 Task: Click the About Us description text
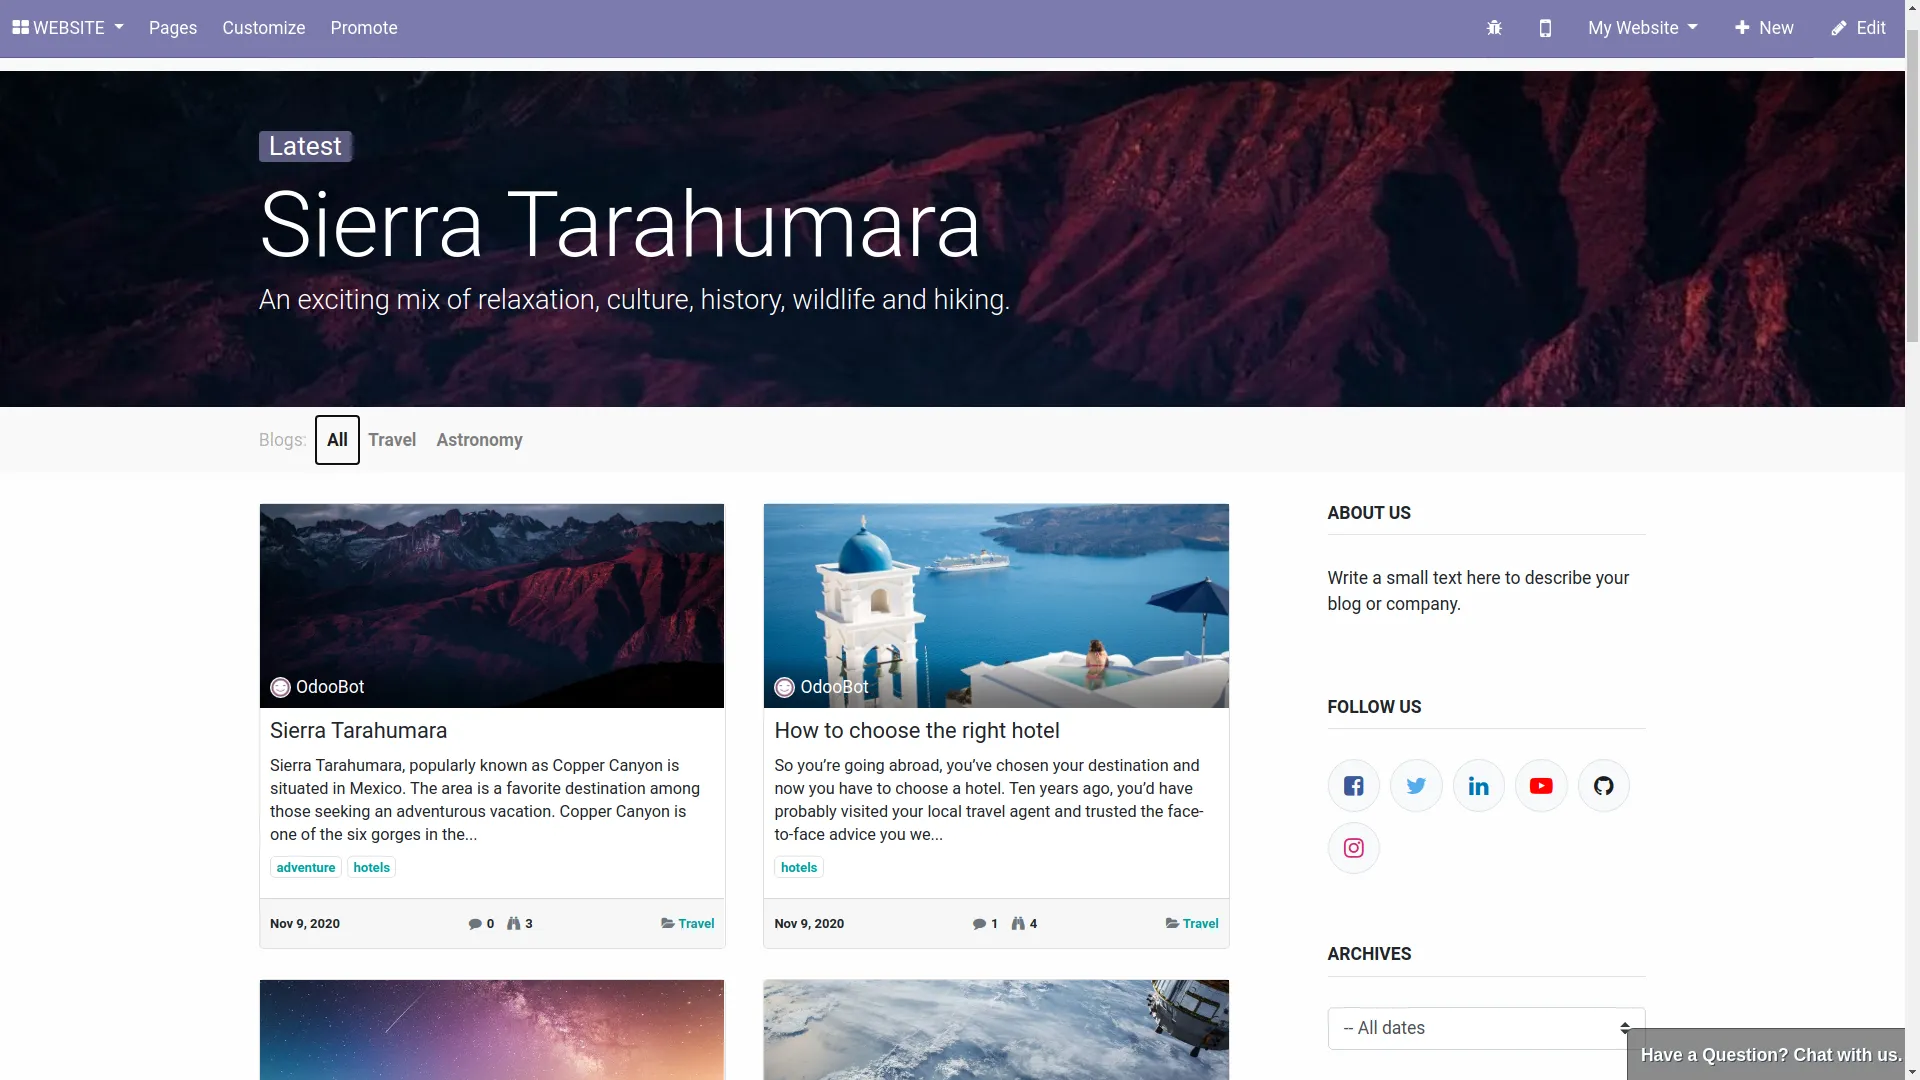coord(1478,591)
